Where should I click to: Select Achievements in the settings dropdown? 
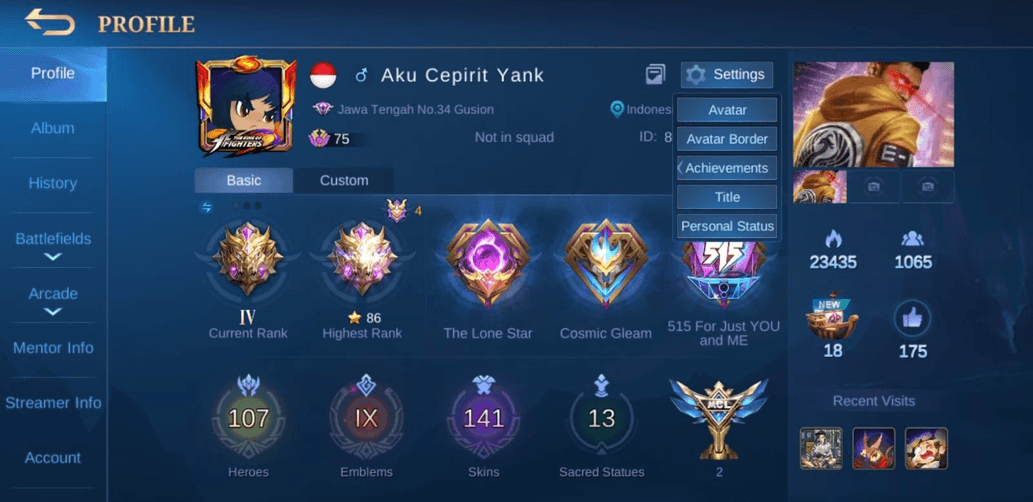point(727,168)
